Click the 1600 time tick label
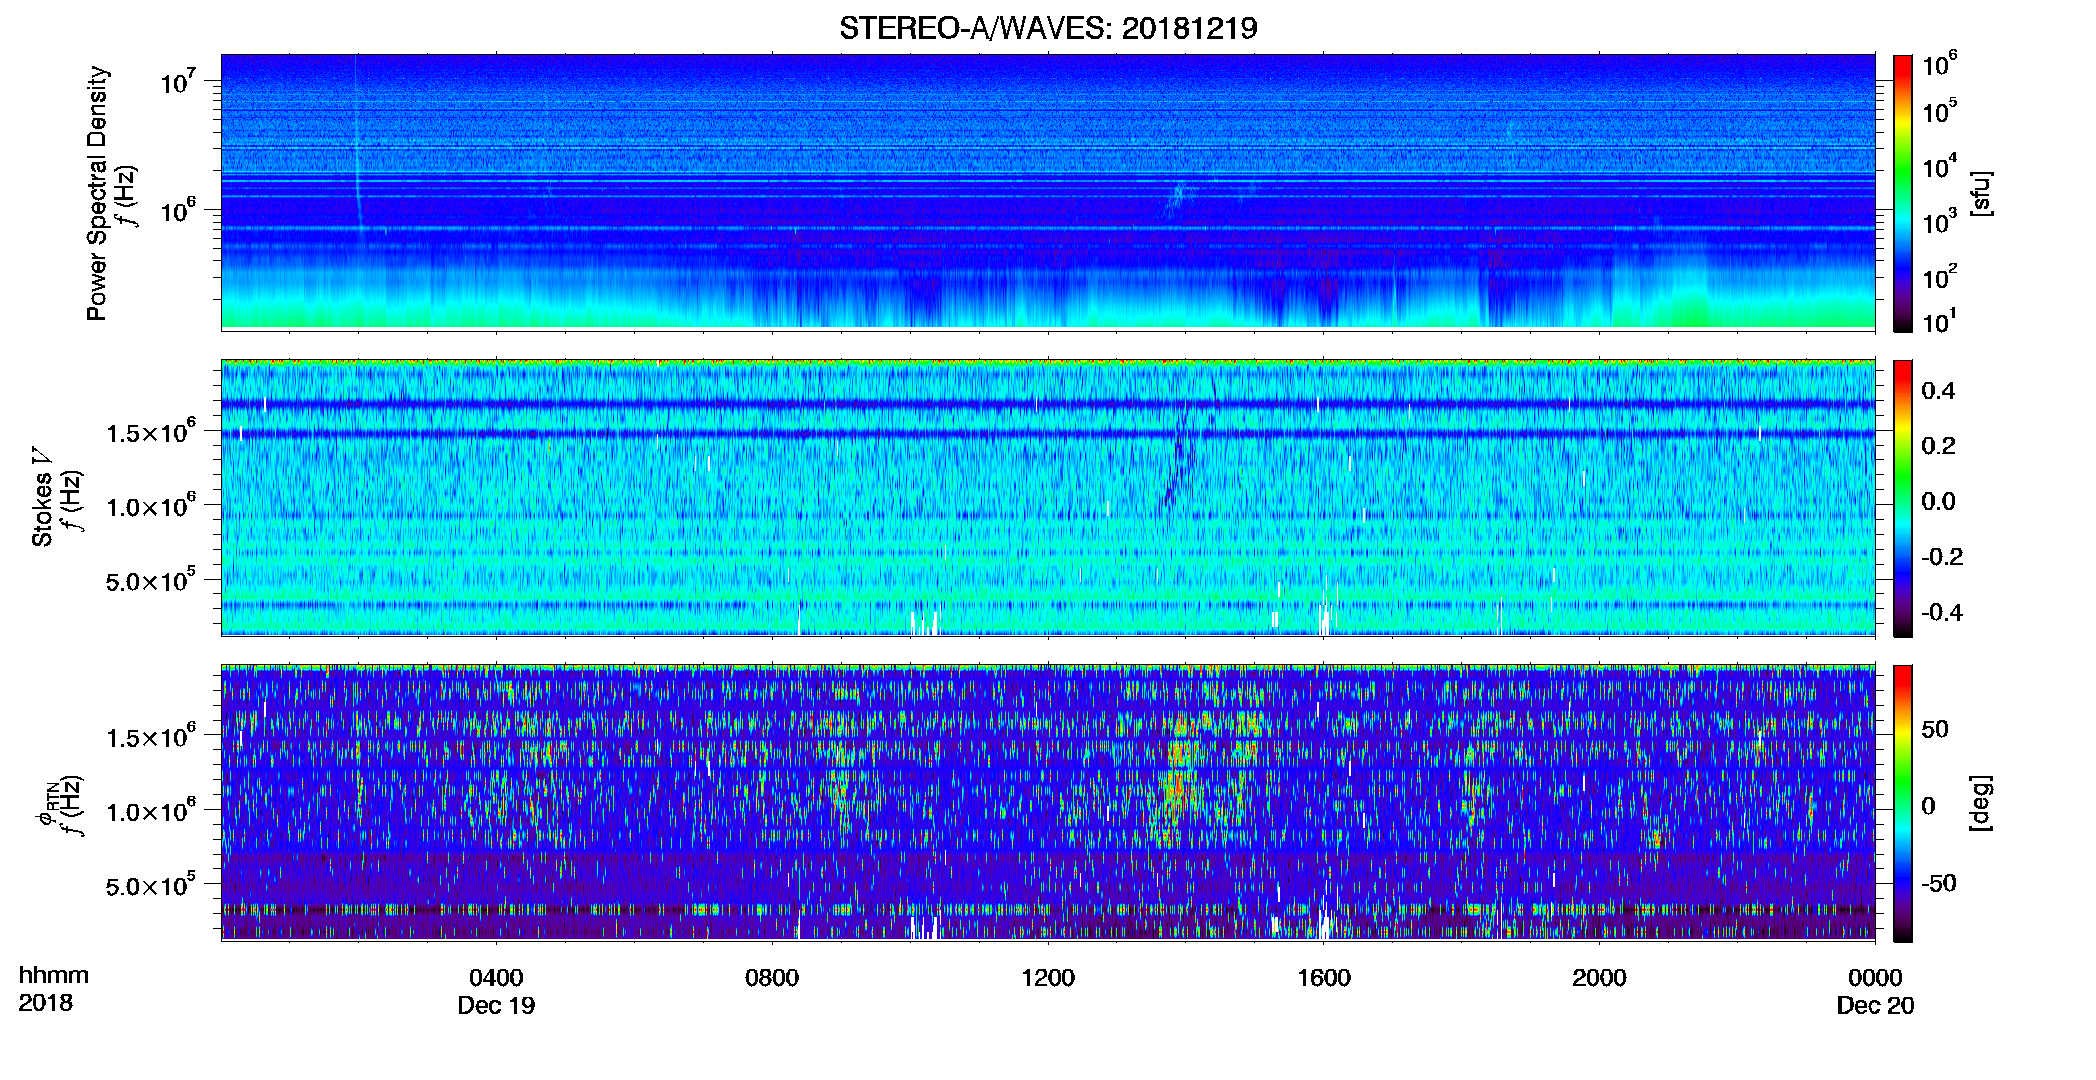The width and height of the screenshot is (2096, 1080). point(1324,977)
